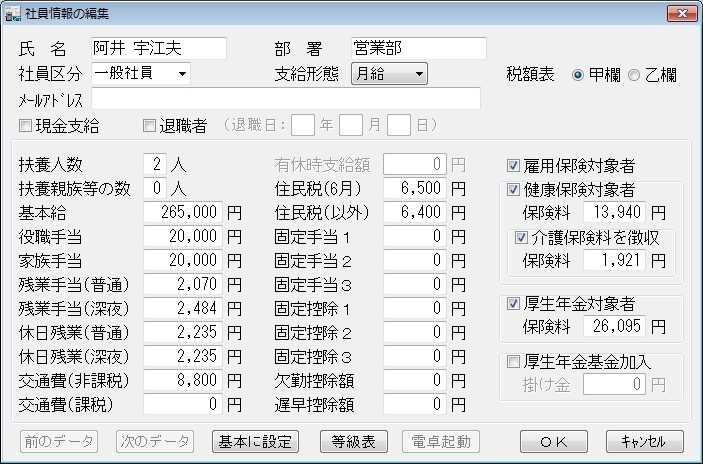Click the 遅早控除額 amount field

coord(415,404)
